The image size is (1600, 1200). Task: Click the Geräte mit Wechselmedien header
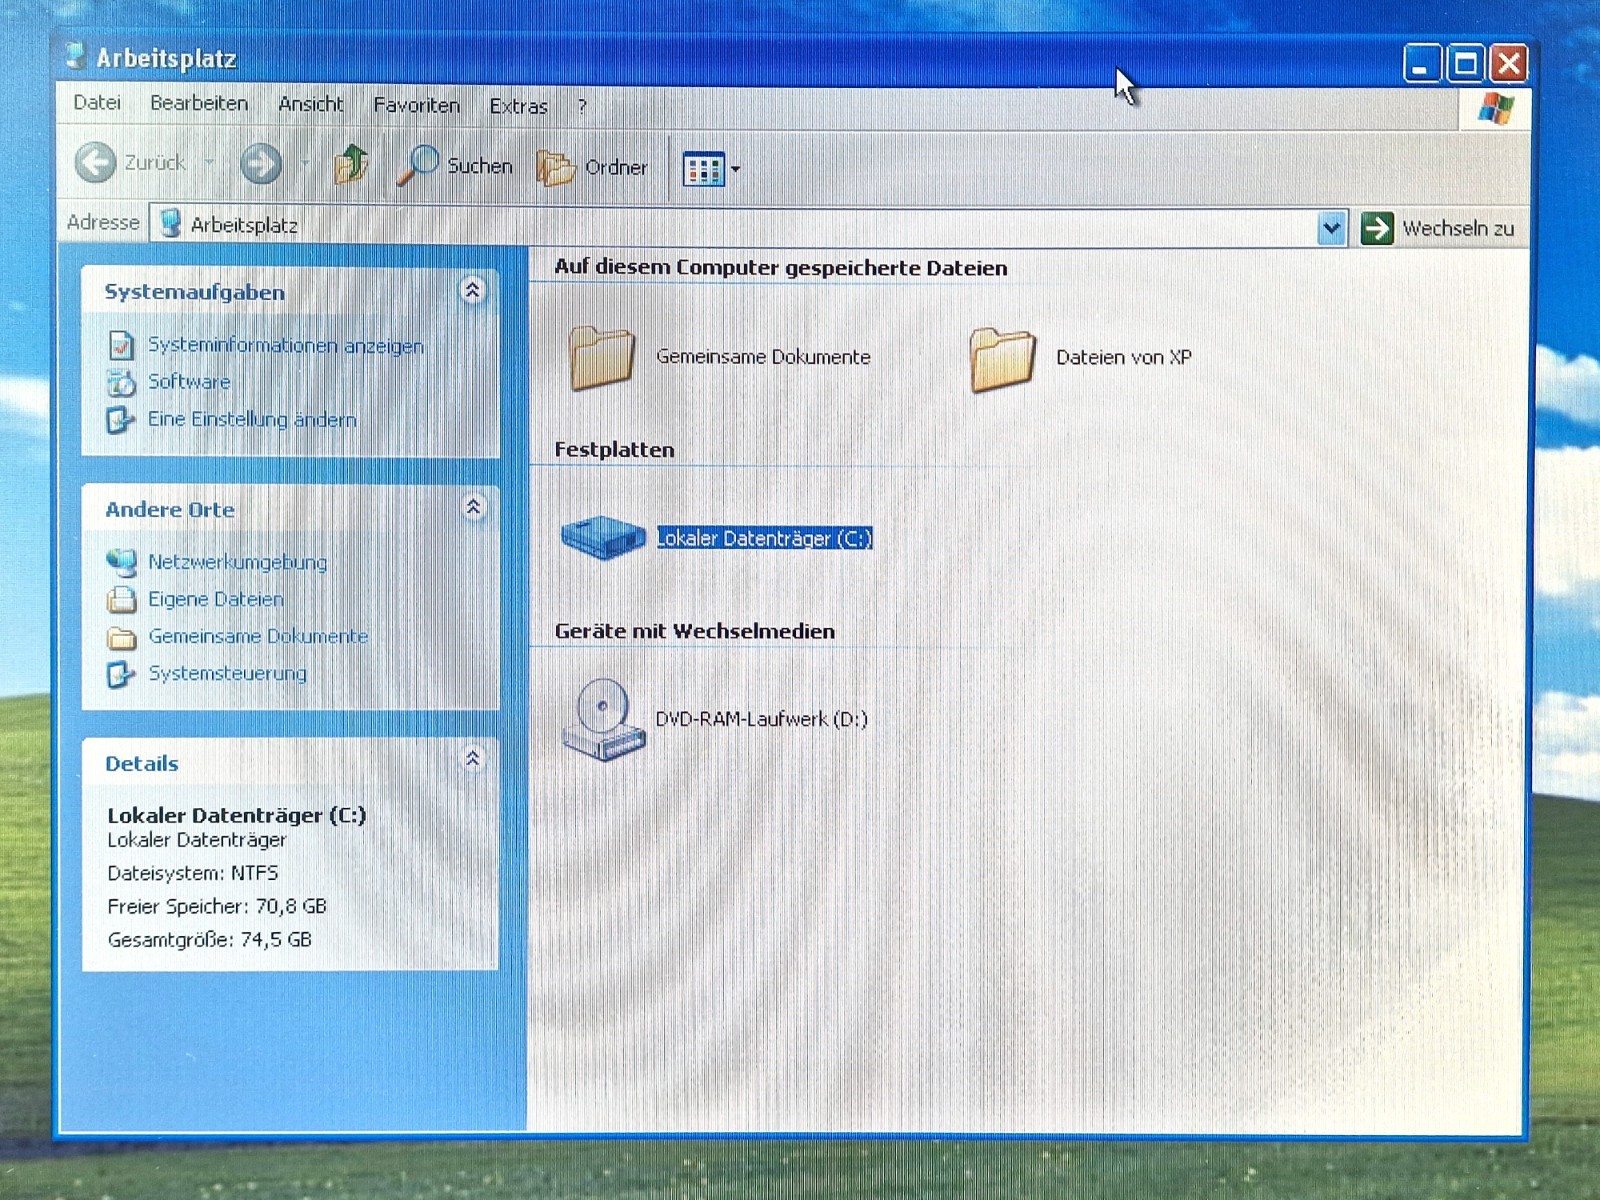pyautogui.click(x=695, y=631)
